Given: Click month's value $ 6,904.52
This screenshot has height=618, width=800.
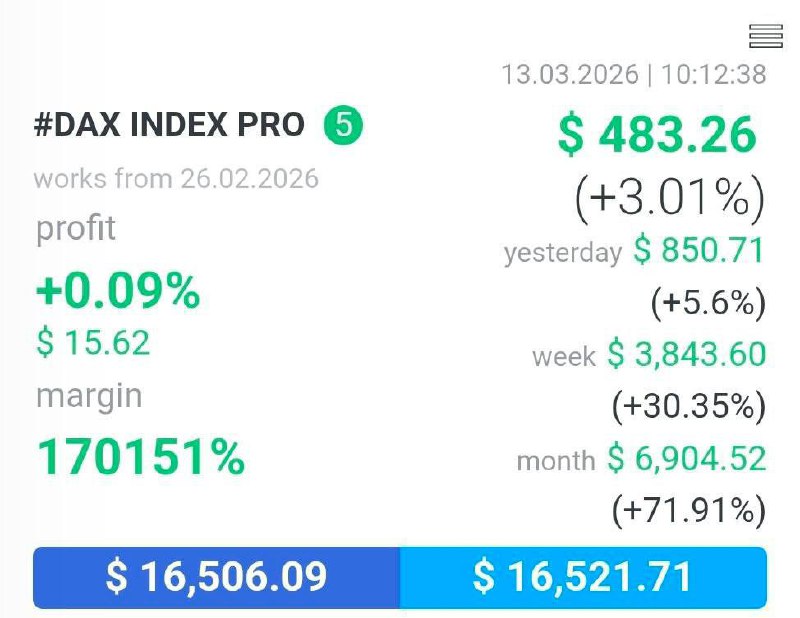Looking at the screenshot, I should click(686, 459).
